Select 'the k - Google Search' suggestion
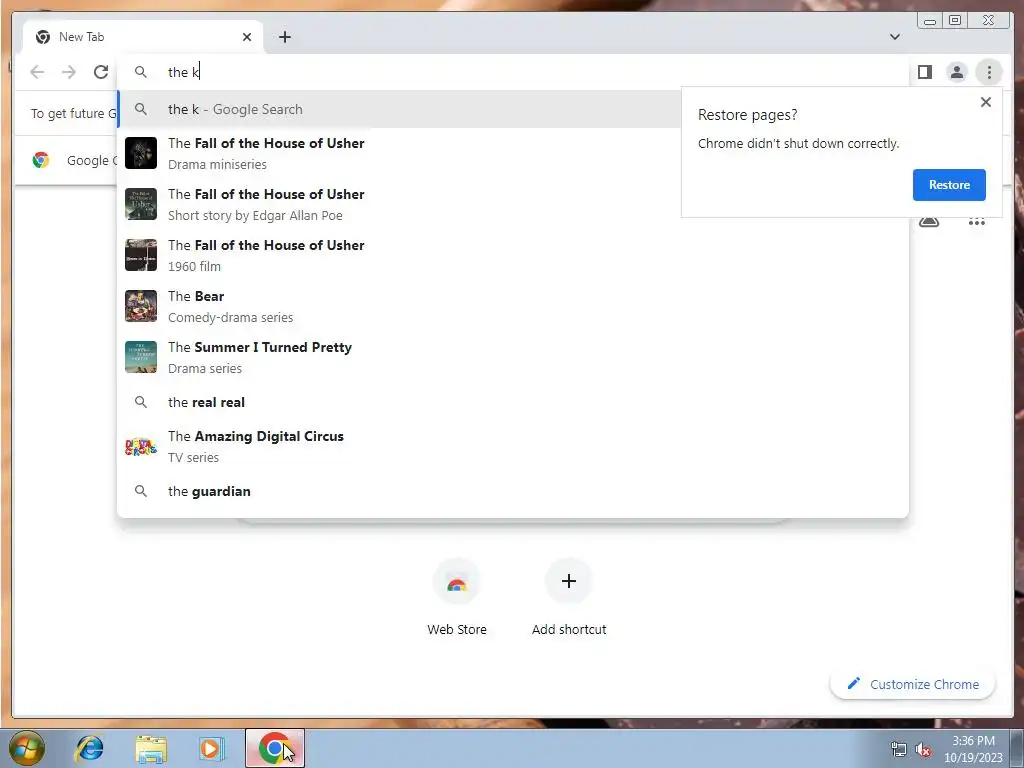The image size is (1024, 768). [399, 109]
